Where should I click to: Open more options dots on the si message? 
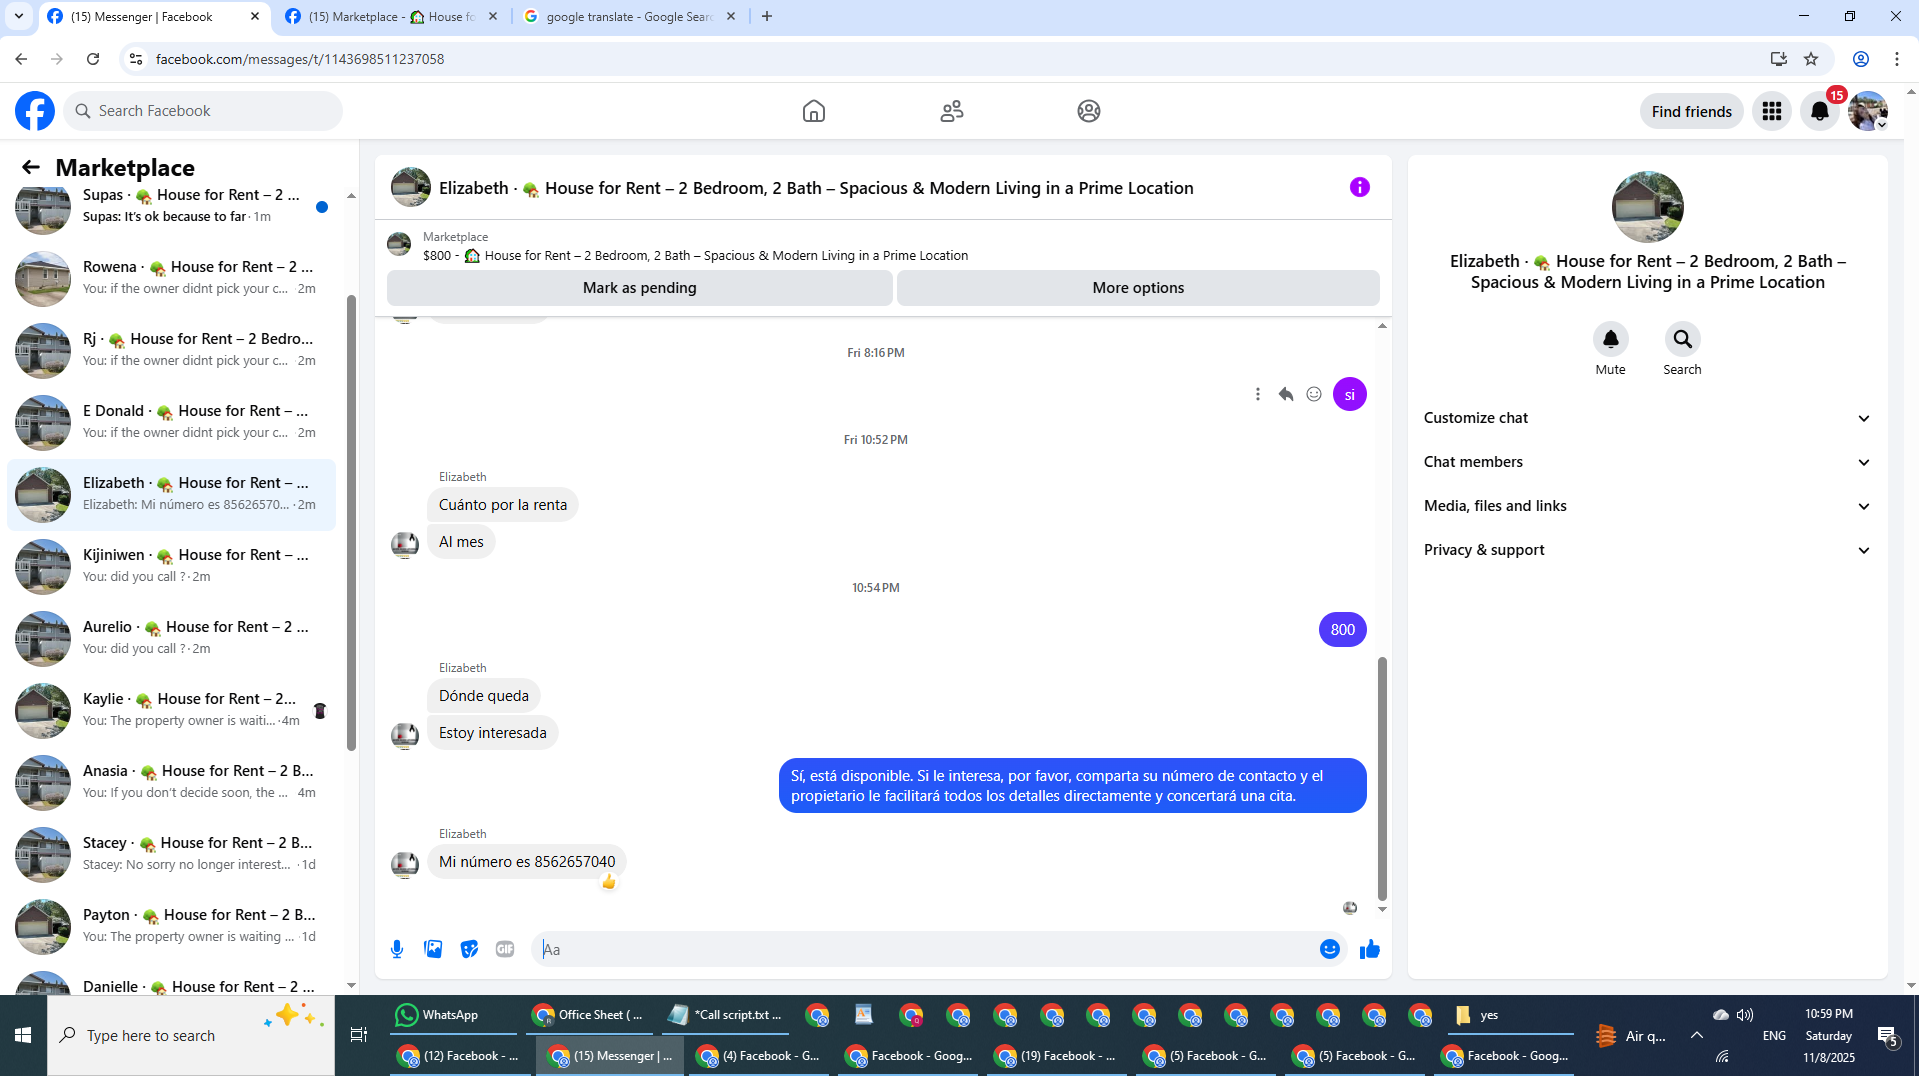tap(1258, 394)
